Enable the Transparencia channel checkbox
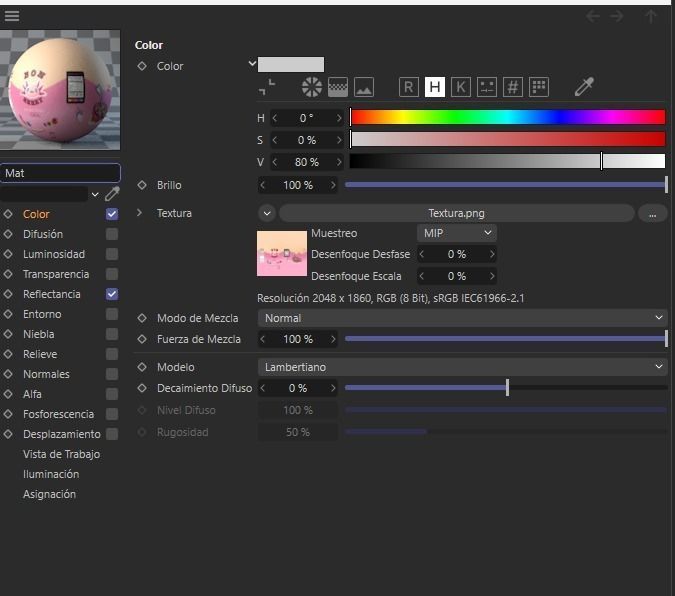 click(112, 274)
